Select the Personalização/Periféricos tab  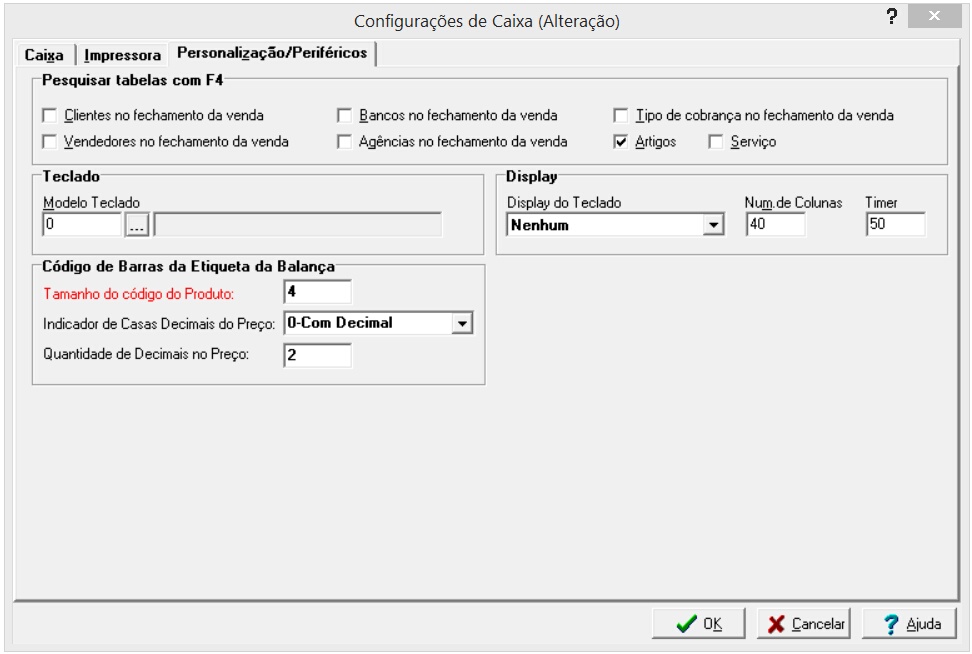272,53
